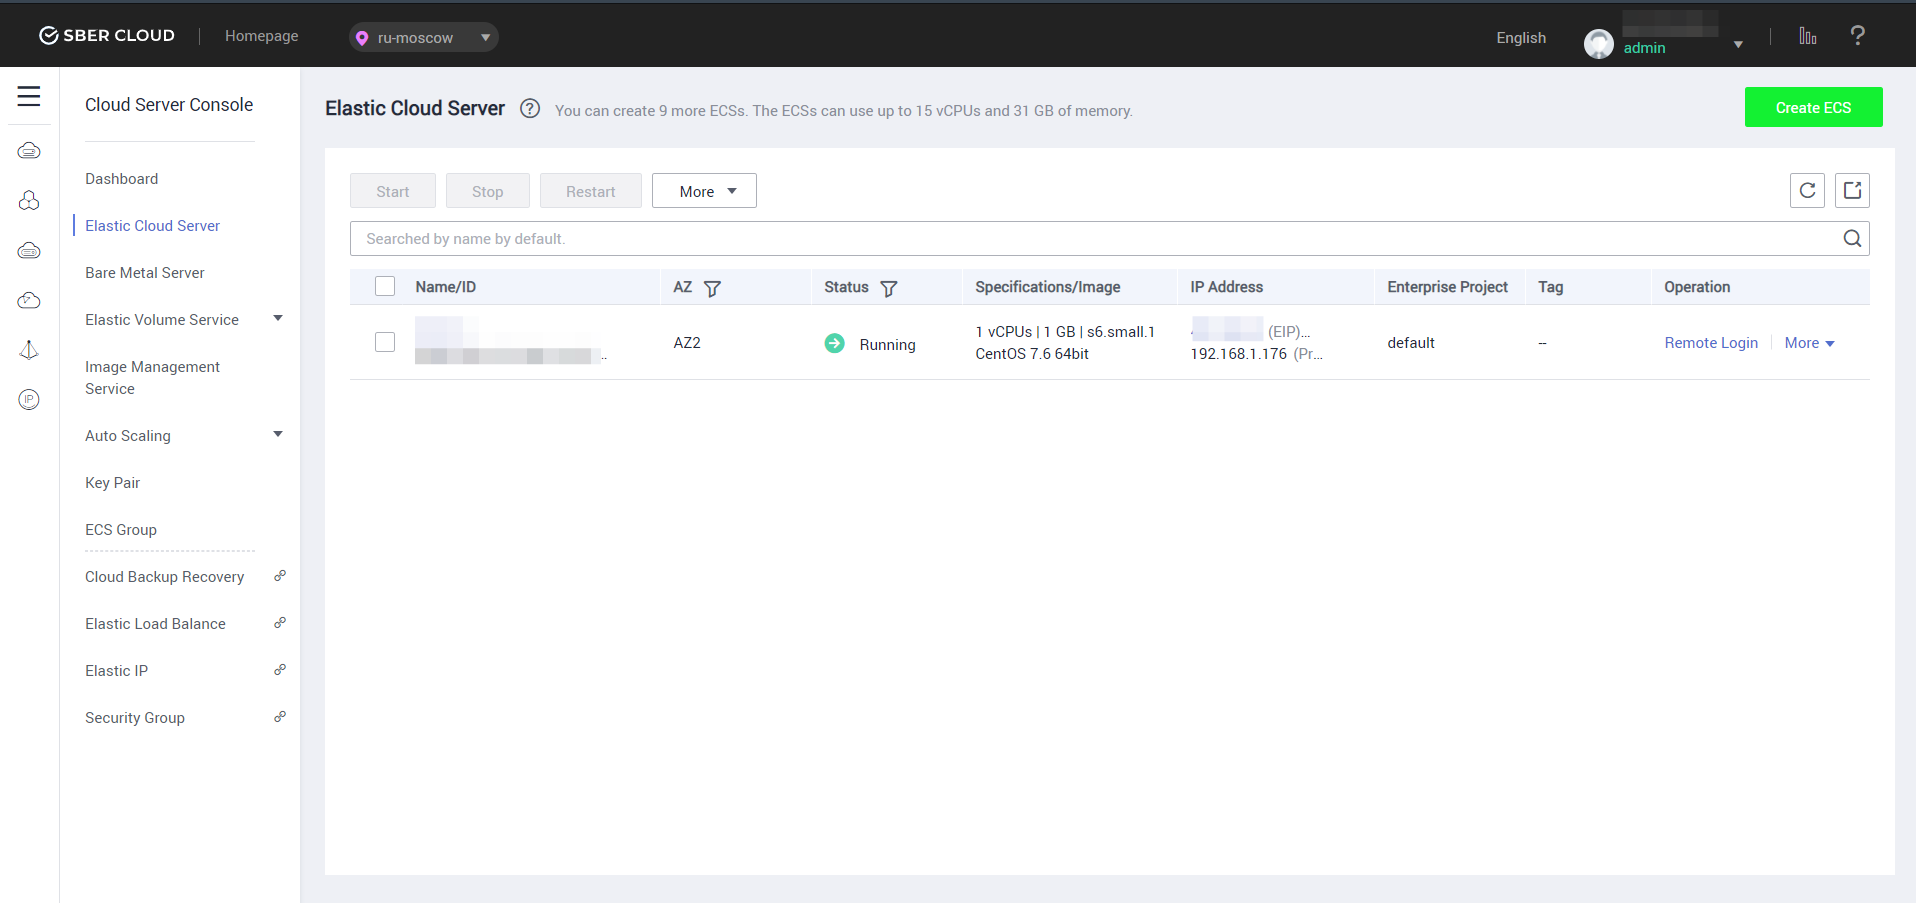Select the checkbox for the AZ2 server row
The image size is (1916, 903).
pos(385,342)
